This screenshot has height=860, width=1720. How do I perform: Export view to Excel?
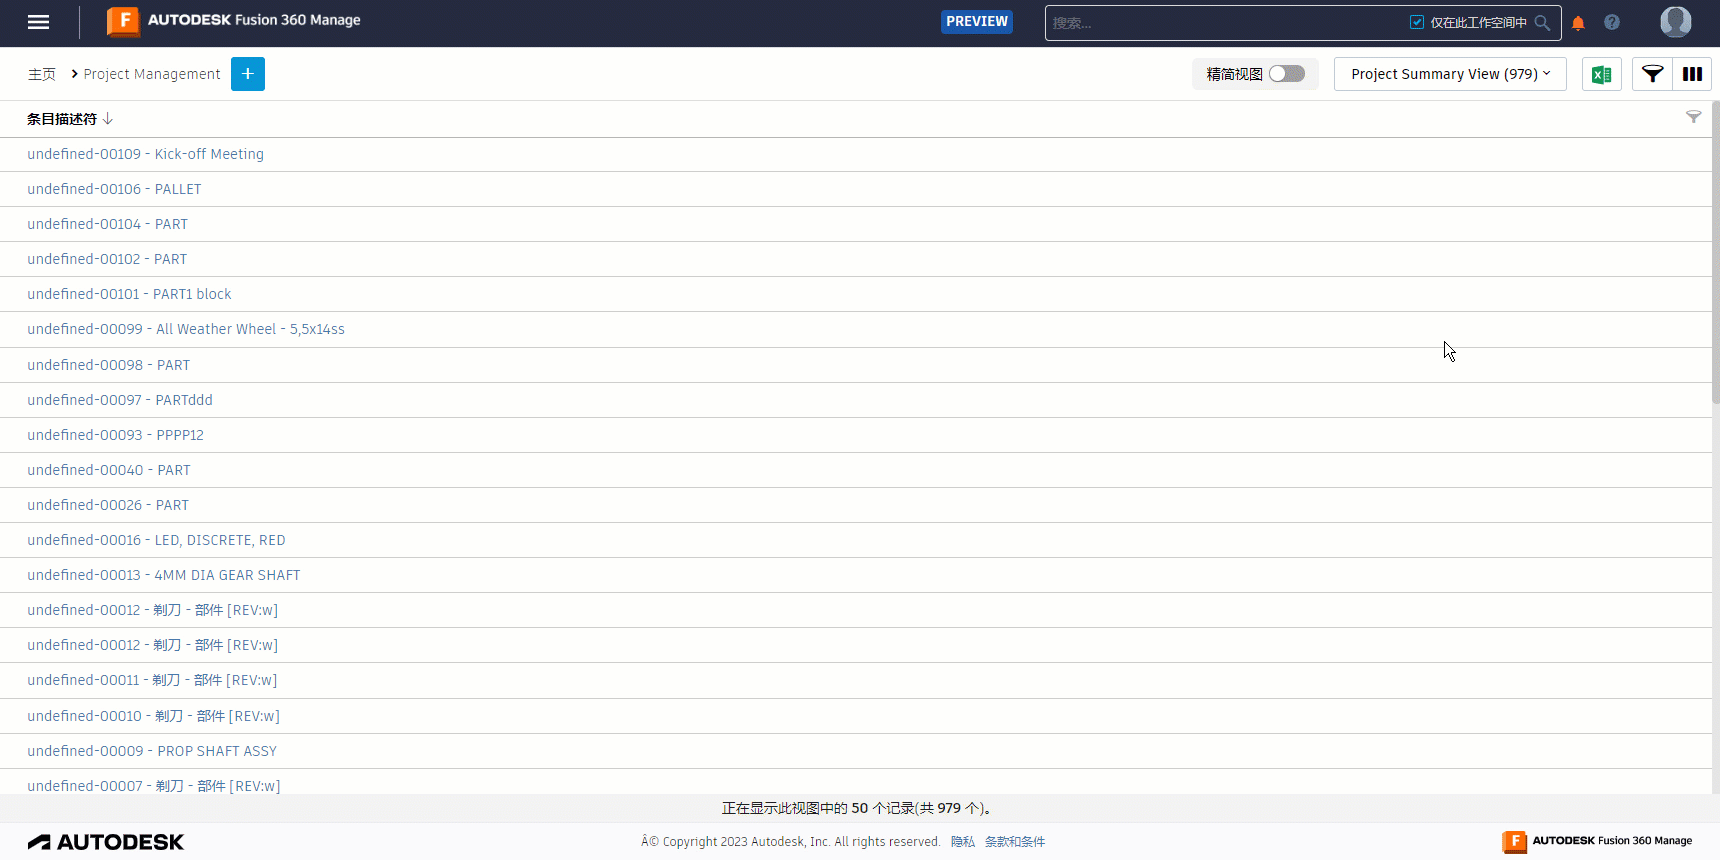click(1602, 74)
